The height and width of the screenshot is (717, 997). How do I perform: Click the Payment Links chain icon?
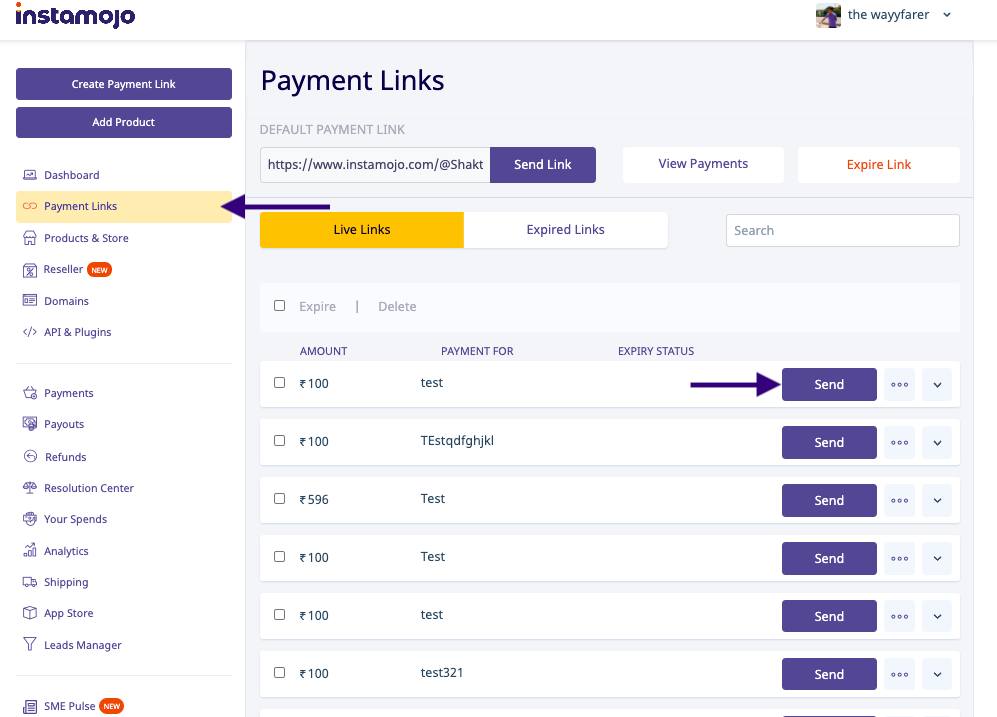30,206
